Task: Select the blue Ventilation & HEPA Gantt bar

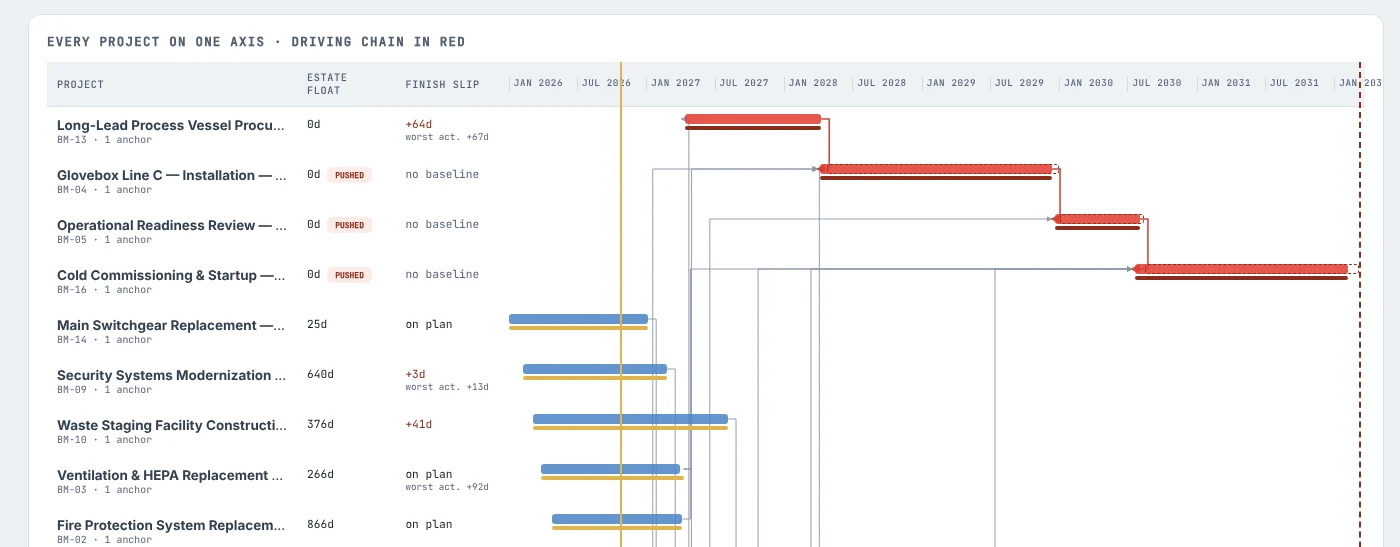Action: 610,469
